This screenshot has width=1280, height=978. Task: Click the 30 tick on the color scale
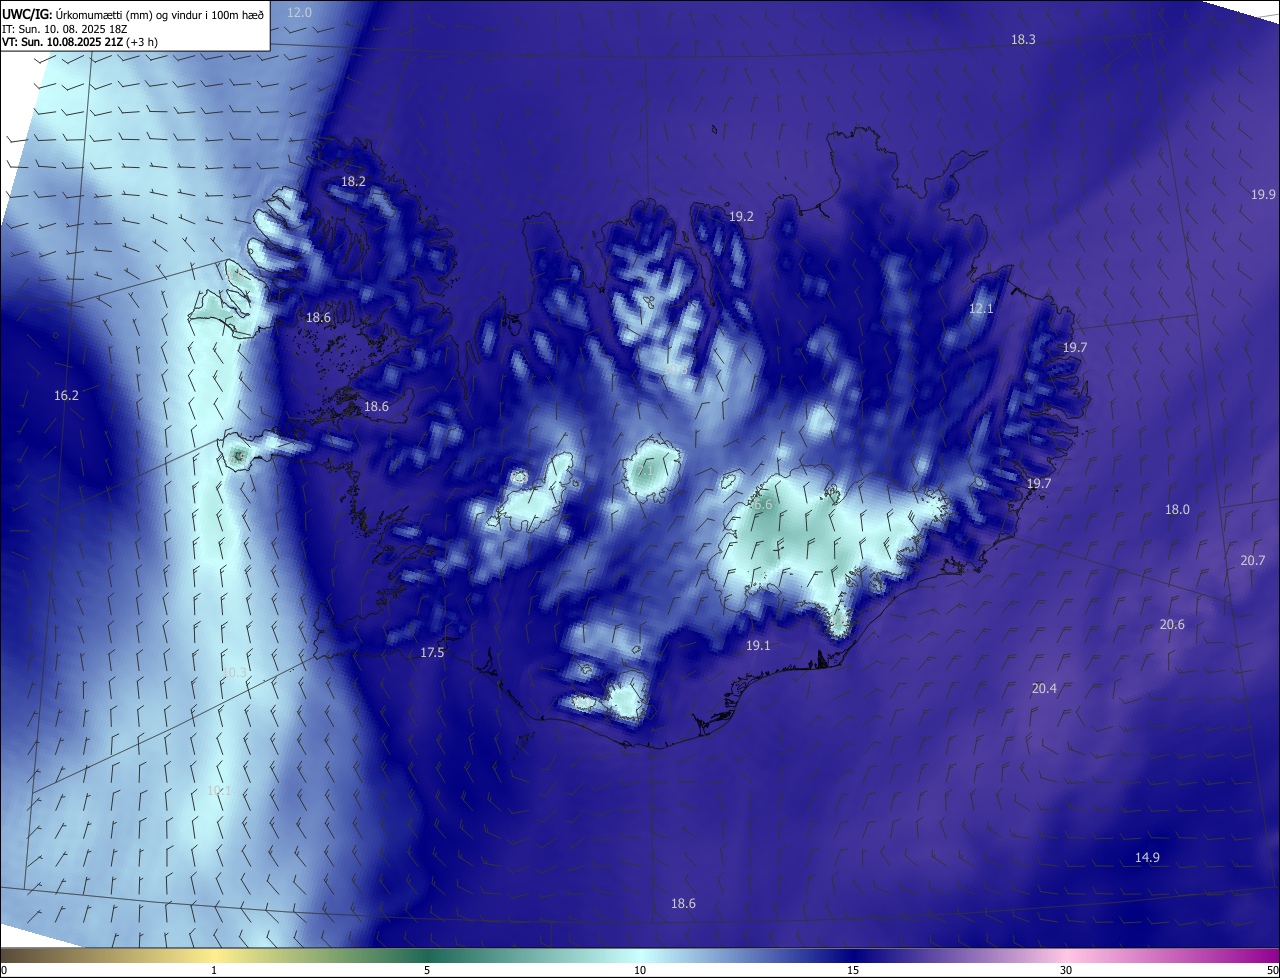[x=1066, y=970]
